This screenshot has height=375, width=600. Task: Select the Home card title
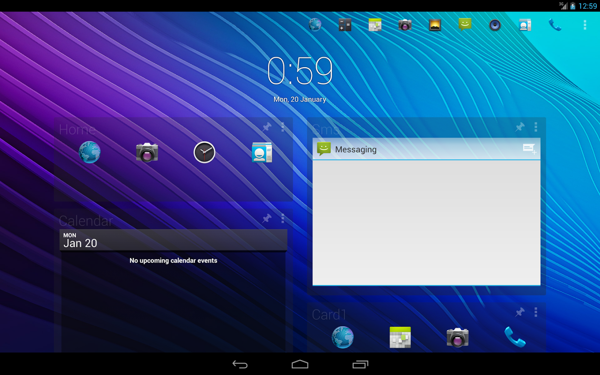pyautogui.click(x=77, y=130)
